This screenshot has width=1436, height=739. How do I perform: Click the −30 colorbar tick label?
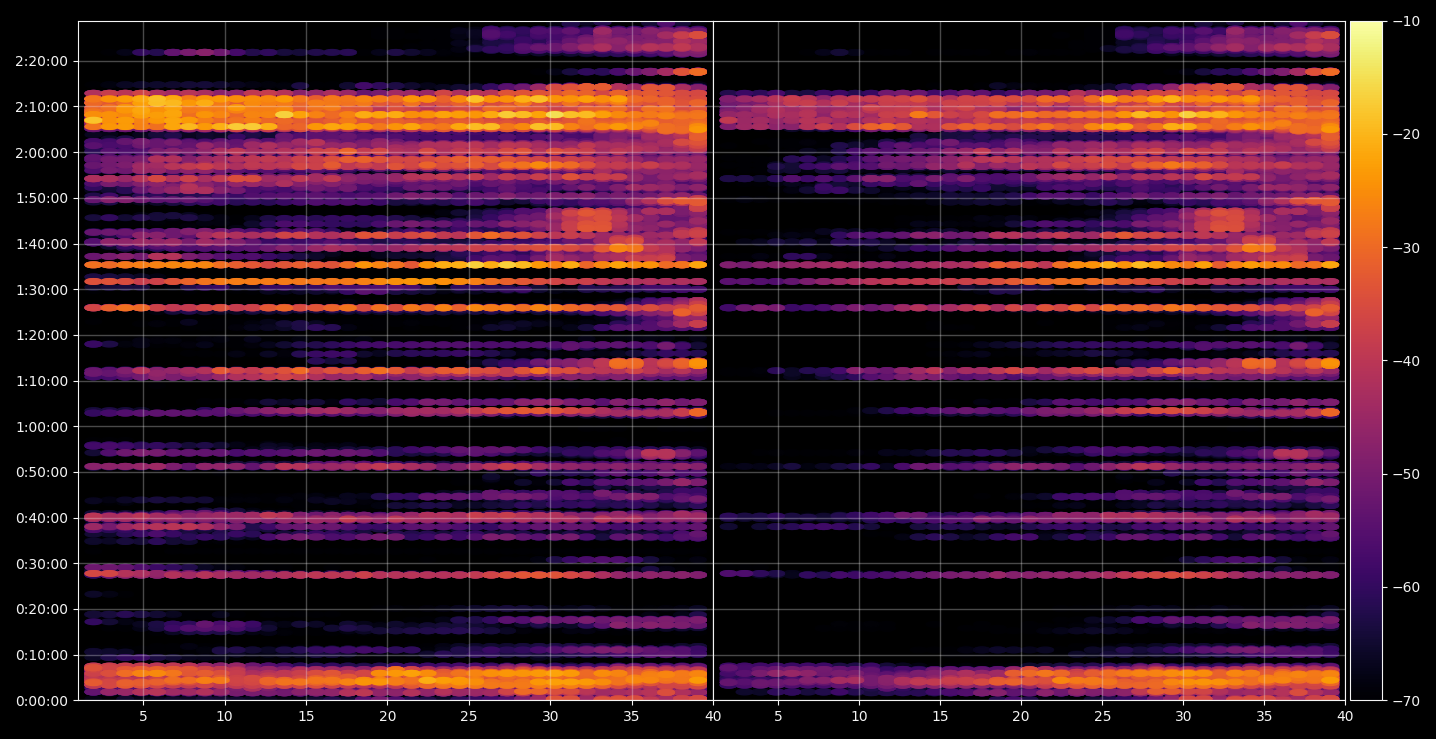tap(1406, 248)
